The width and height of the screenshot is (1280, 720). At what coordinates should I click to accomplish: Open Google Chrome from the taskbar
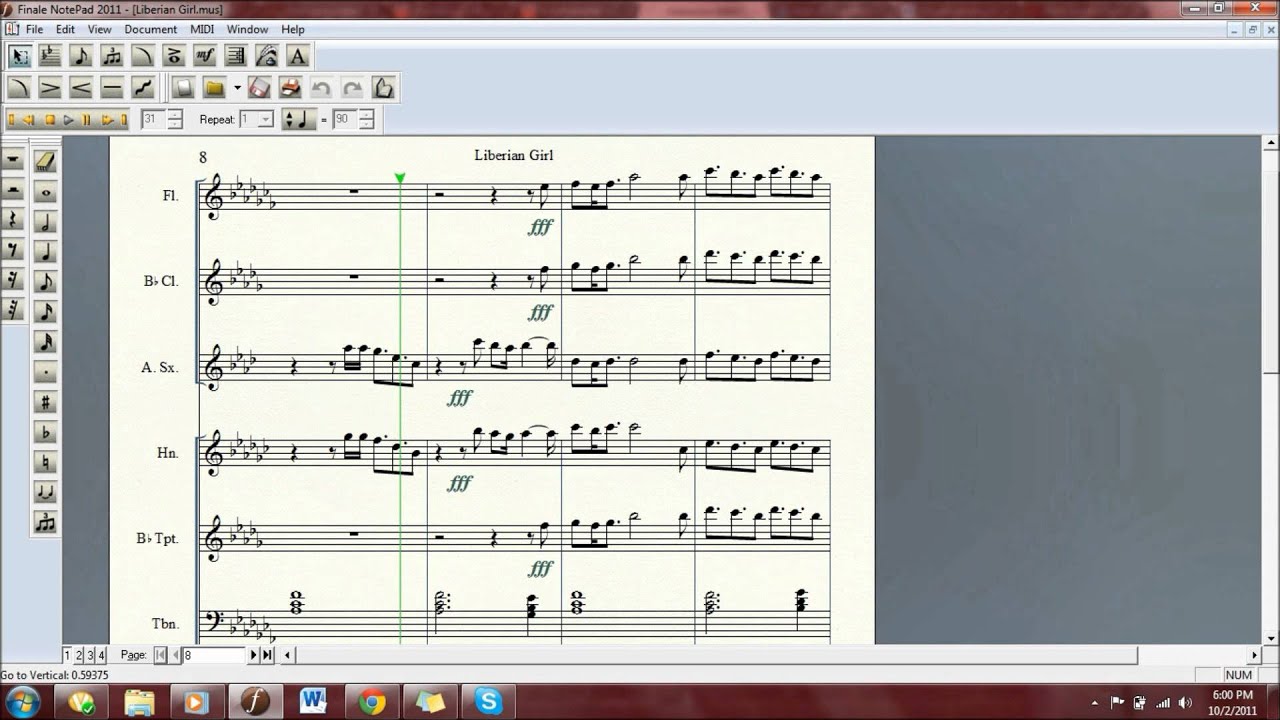point(372,701)
